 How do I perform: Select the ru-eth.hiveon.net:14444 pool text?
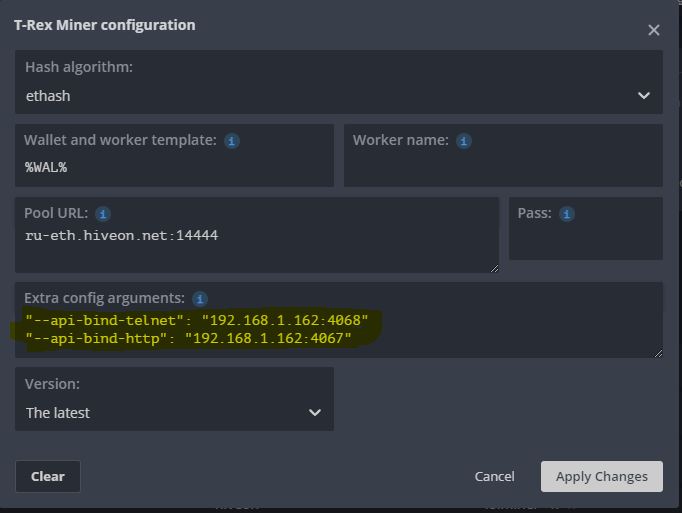click(x=121, y=235)
